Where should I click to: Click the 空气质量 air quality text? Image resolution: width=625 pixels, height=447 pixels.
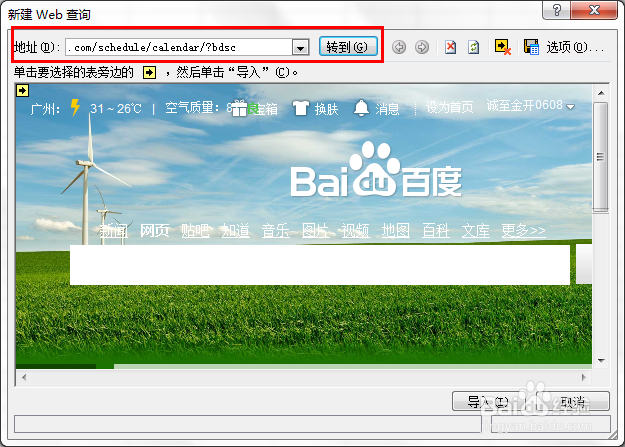pyautogui.click(x=192, y=107)
